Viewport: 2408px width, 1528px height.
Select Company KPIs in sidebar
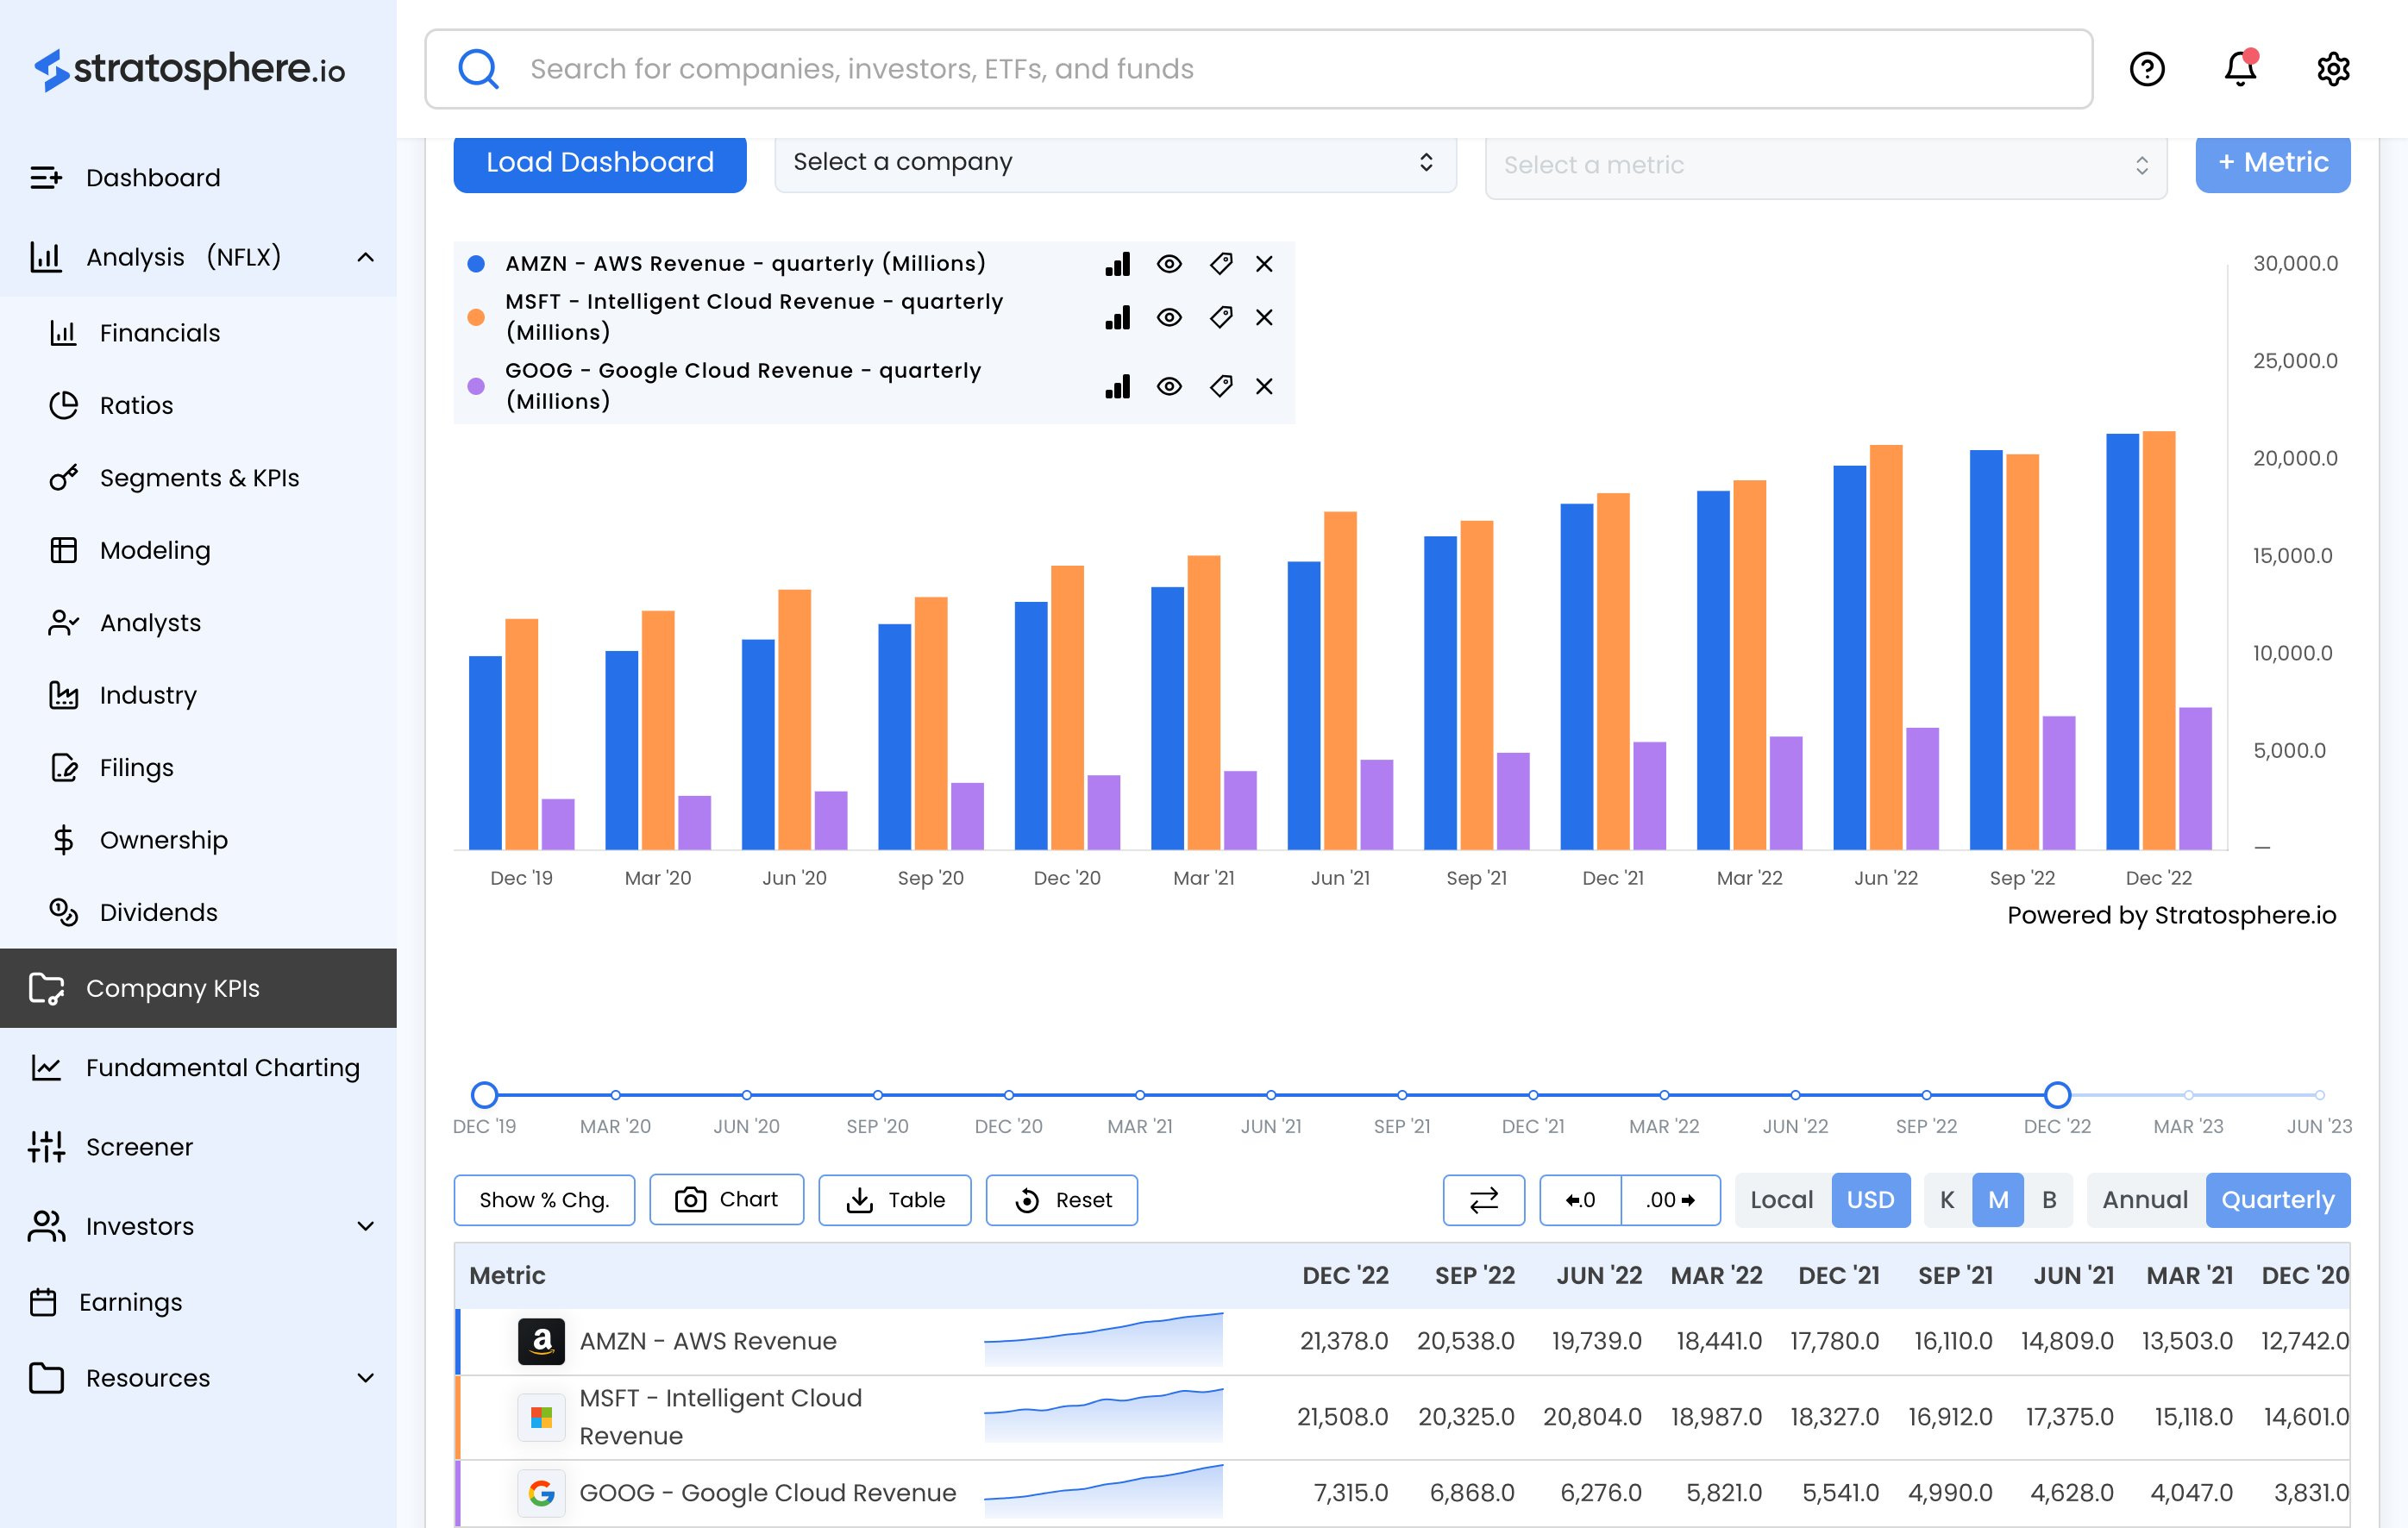click(198, 988)
